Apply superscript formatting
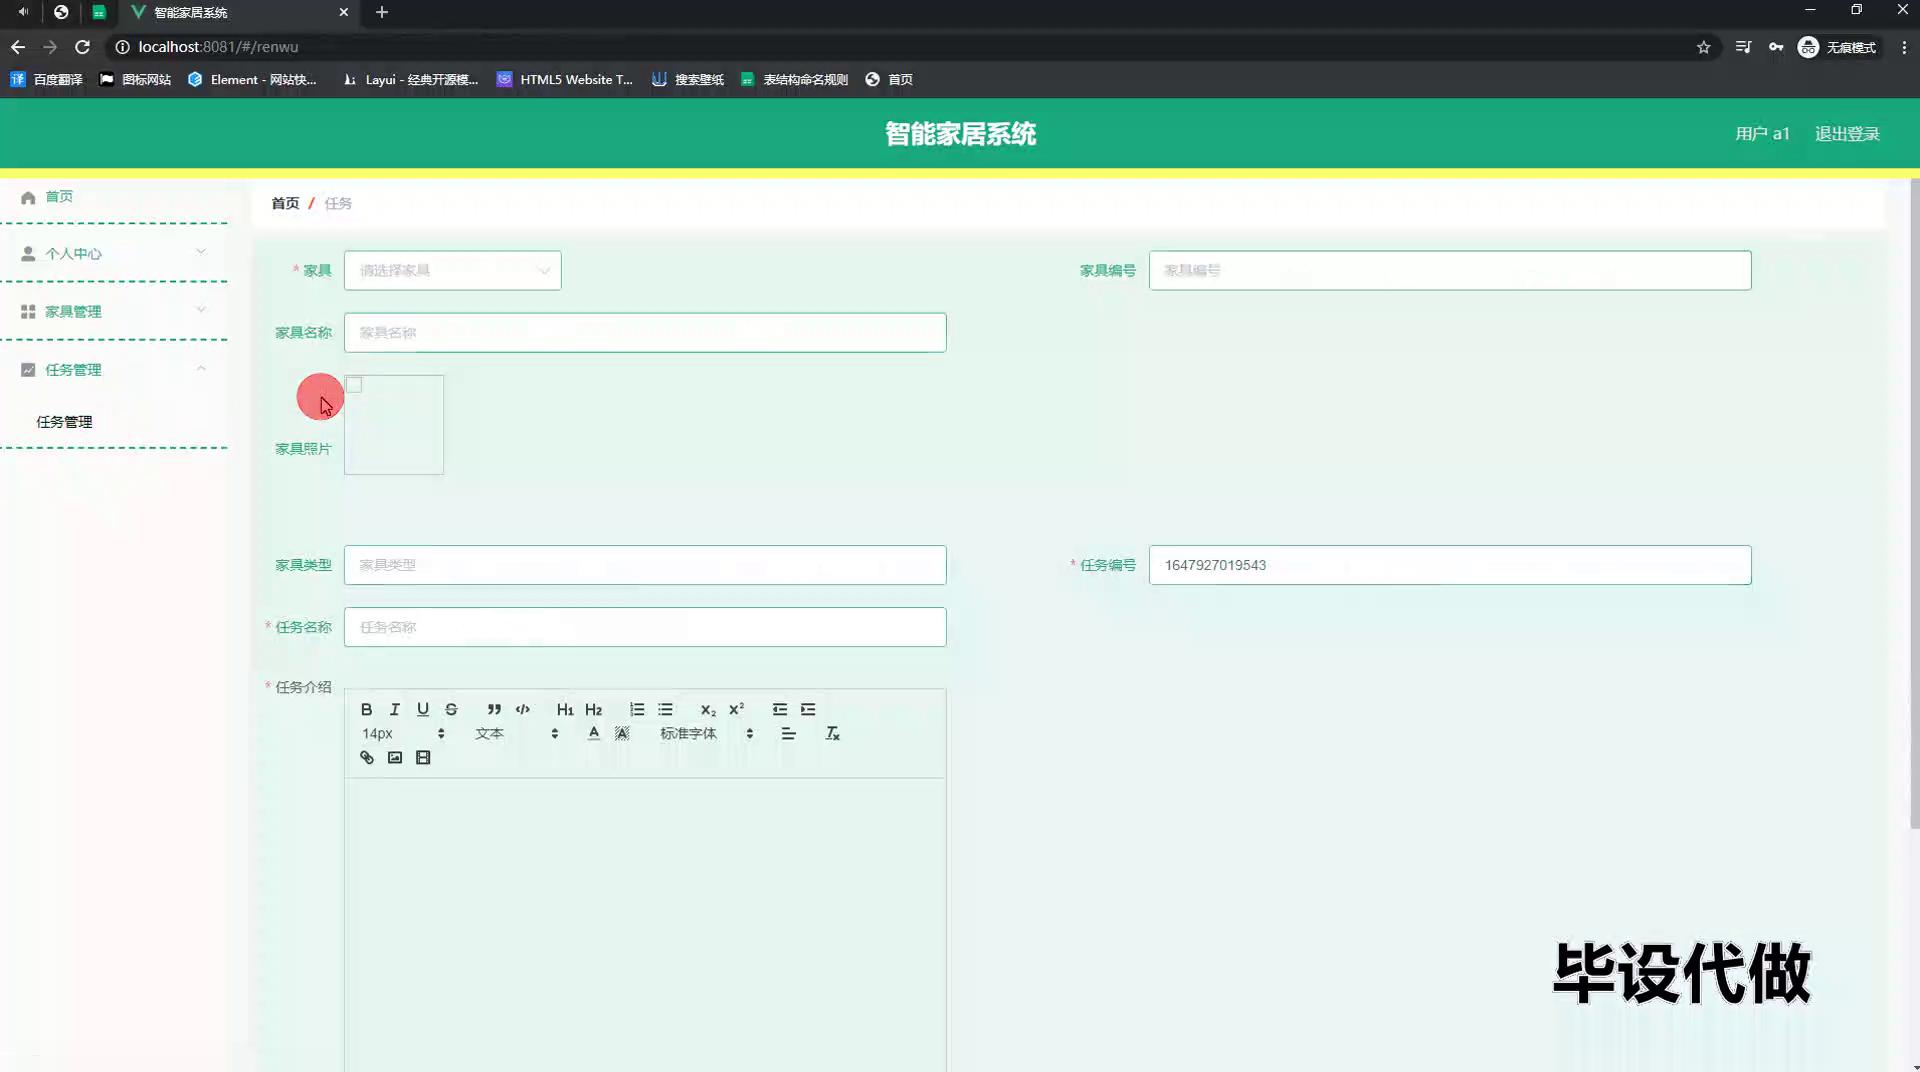Screen dimensions: 1920x1072 click(x=737, y=709)
